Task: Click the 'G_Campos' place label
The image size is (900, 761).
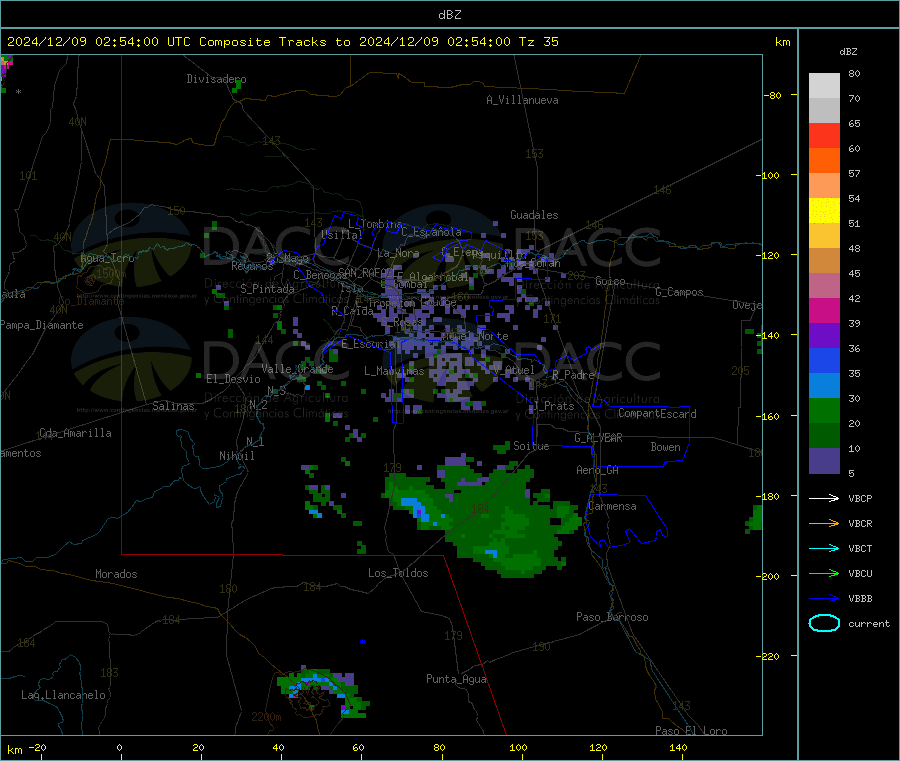Action: pyautogui.click(x=679, y=292)
